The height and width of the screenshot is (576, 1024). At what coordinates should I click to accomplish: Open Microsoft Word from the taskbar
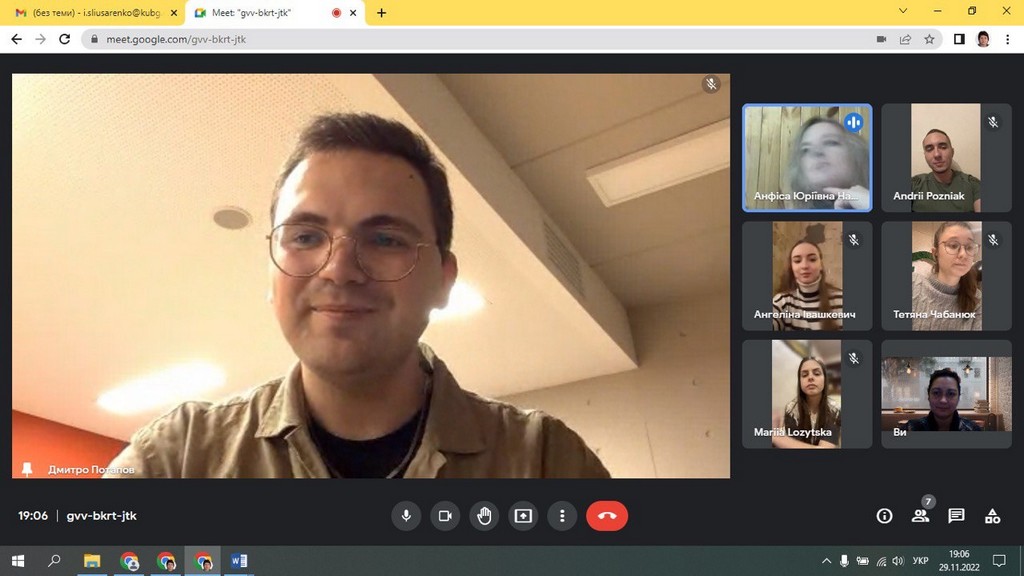pos(239,561)
